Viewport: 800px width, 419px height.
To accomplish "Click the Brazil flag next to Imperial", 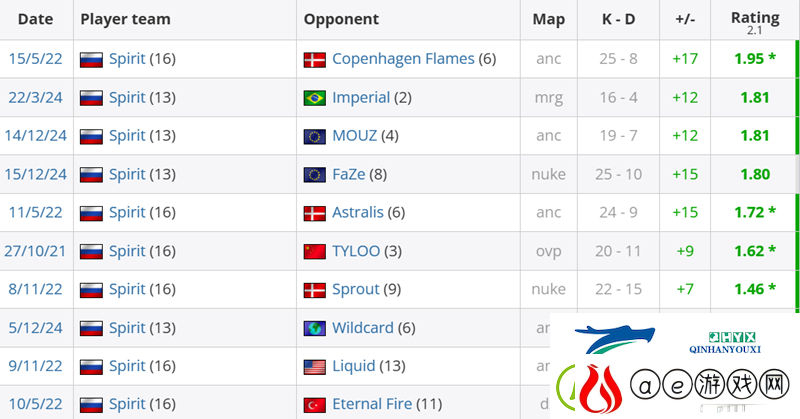I will coord(314,98).
